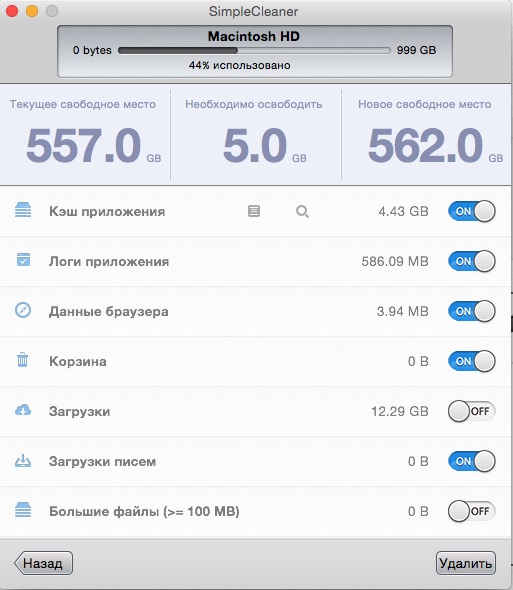Click the 44% использовано text

pos(239,65)
